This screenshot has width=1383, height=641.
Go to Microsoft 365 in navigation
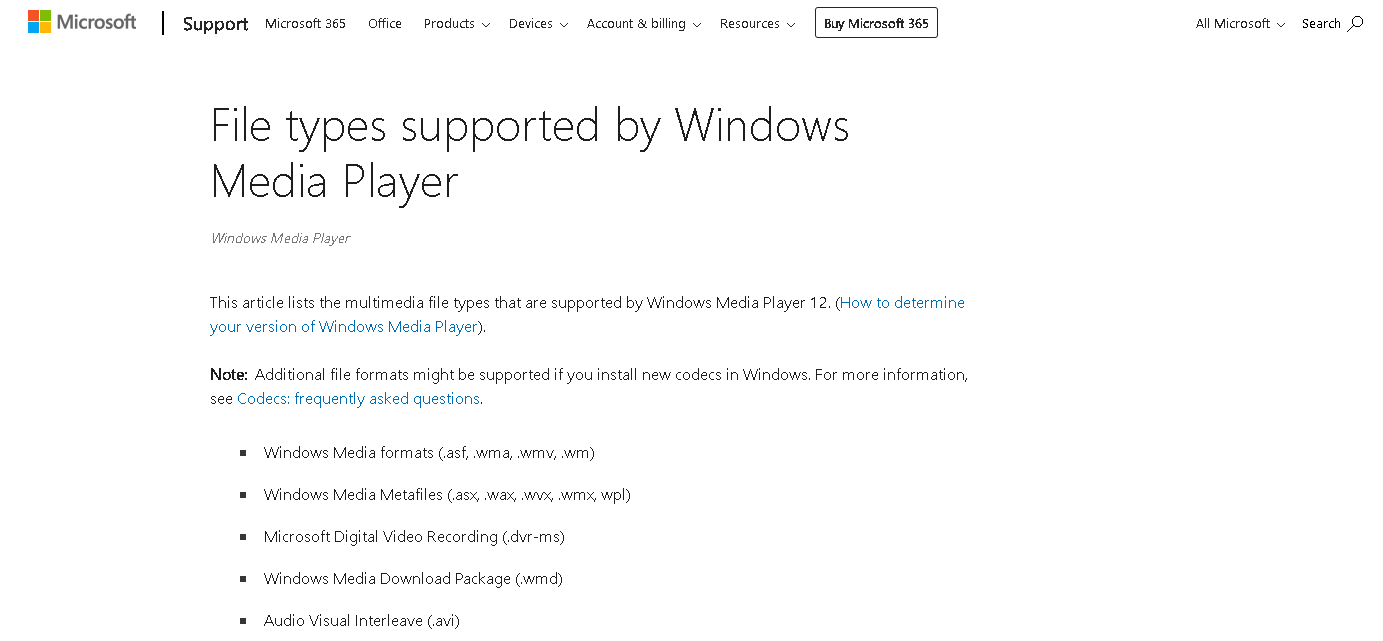pos(305,23)
